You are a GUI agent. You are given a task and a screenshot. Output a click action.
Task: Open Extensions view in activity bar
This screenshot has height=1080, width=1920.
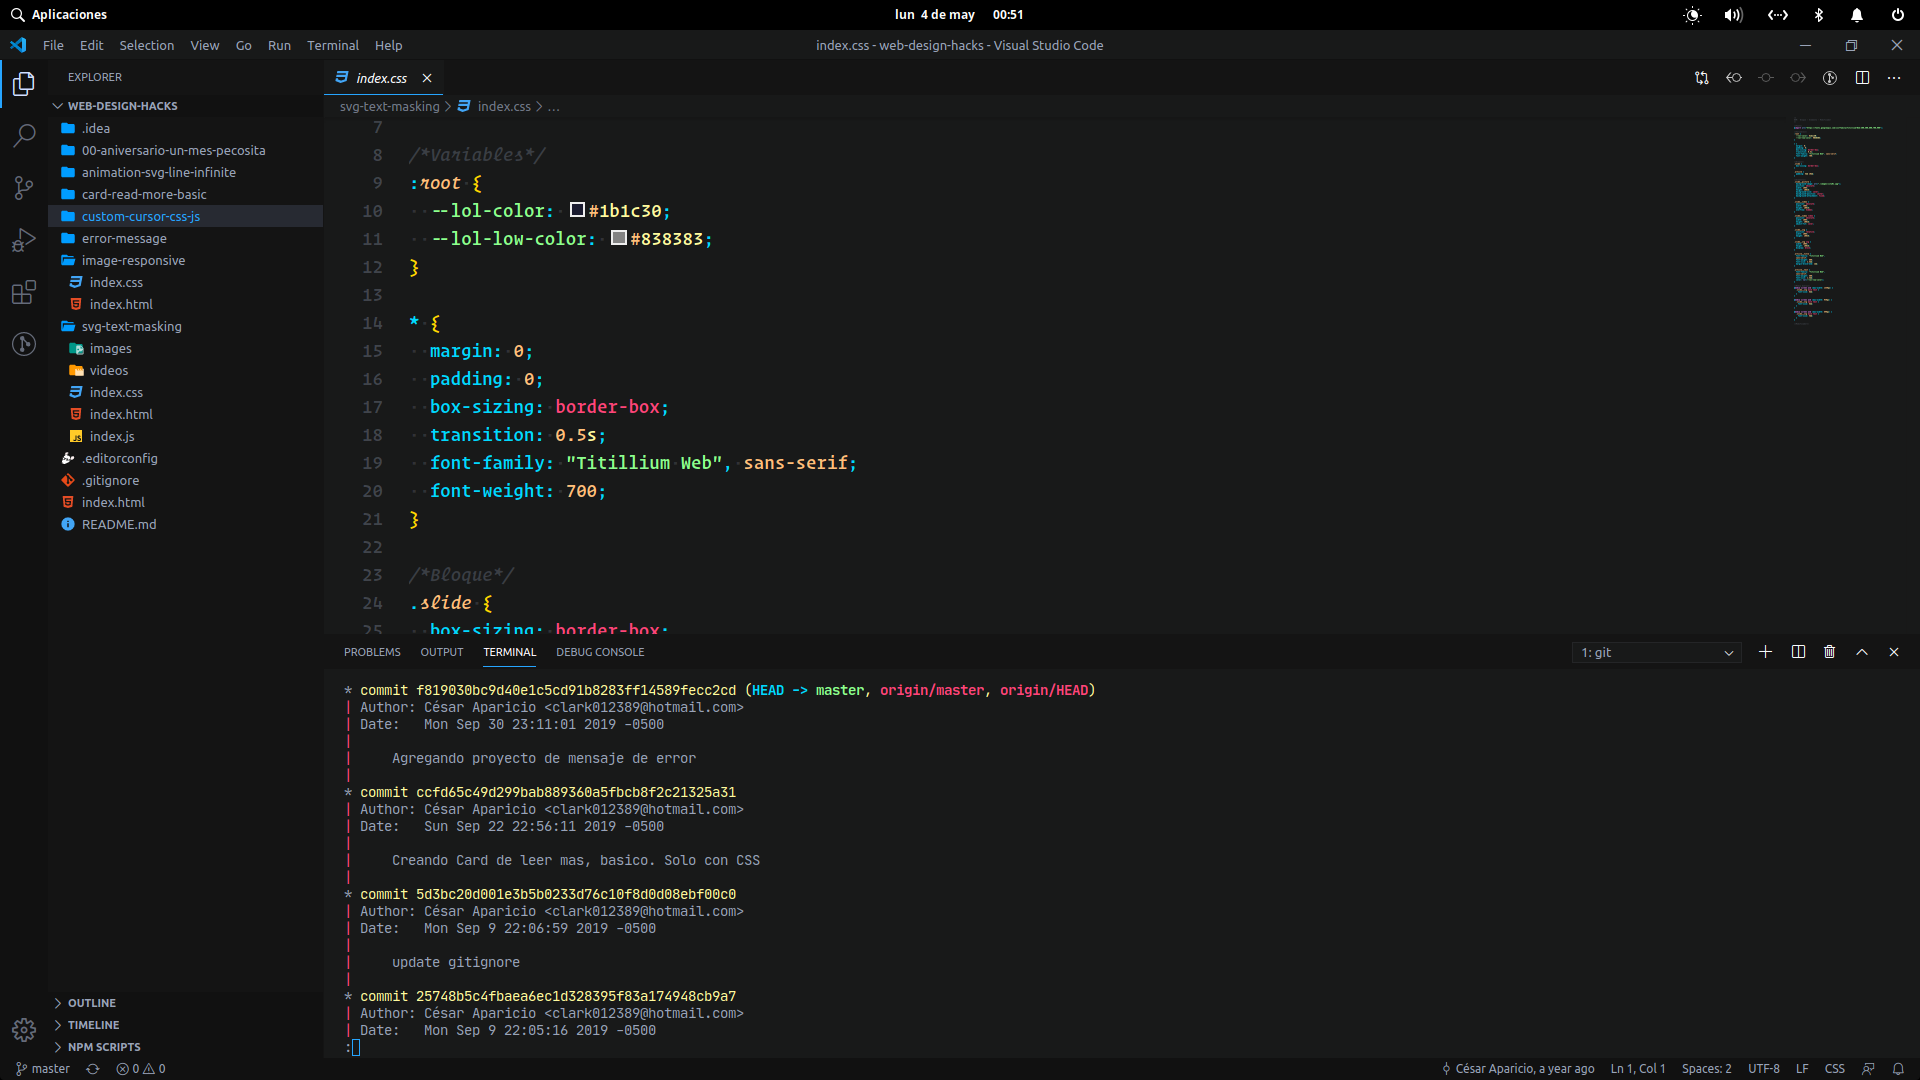point(24,292)
